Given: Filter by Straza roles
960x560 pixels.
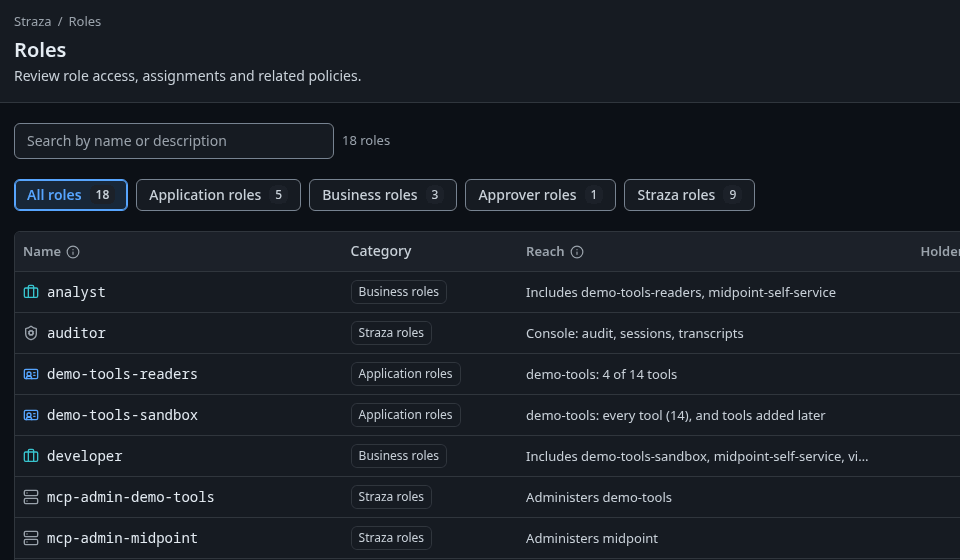Looking at the screenshot, I should coord(689,195).
